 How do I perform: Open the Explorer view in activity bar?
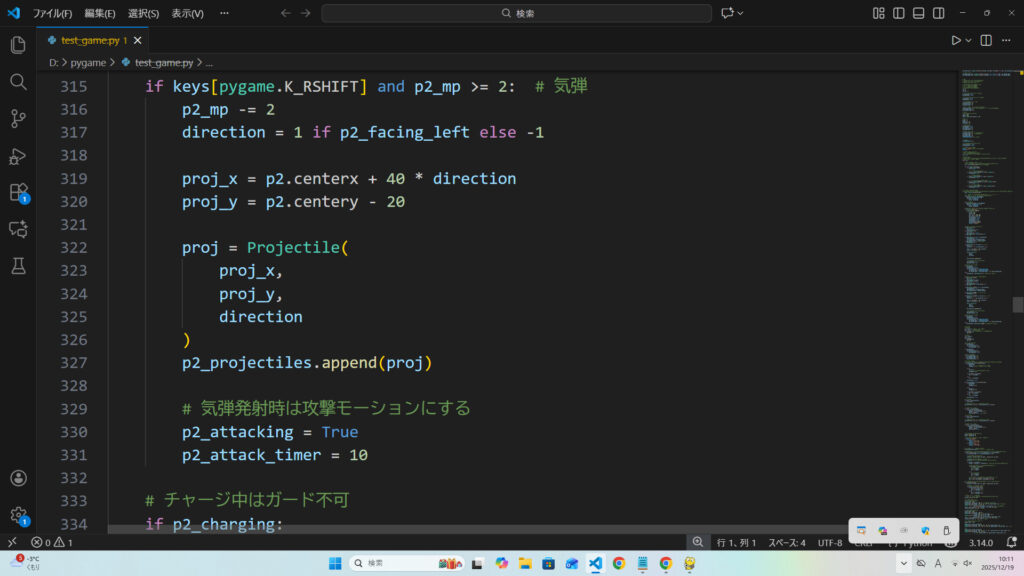pyautogui.click(x=18, y=45)
